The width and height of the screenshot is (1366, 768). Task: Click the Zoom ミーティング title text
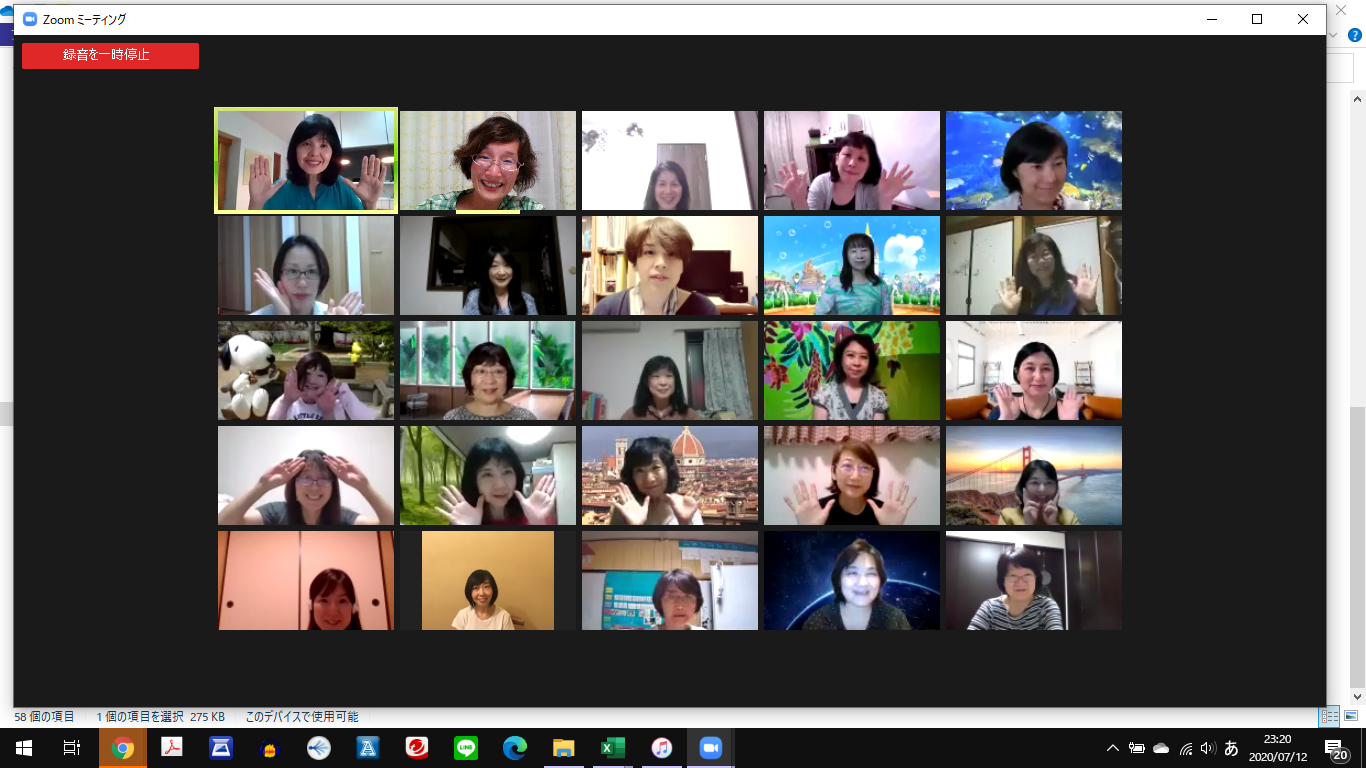pyautogui.click(x=84, y=19)
